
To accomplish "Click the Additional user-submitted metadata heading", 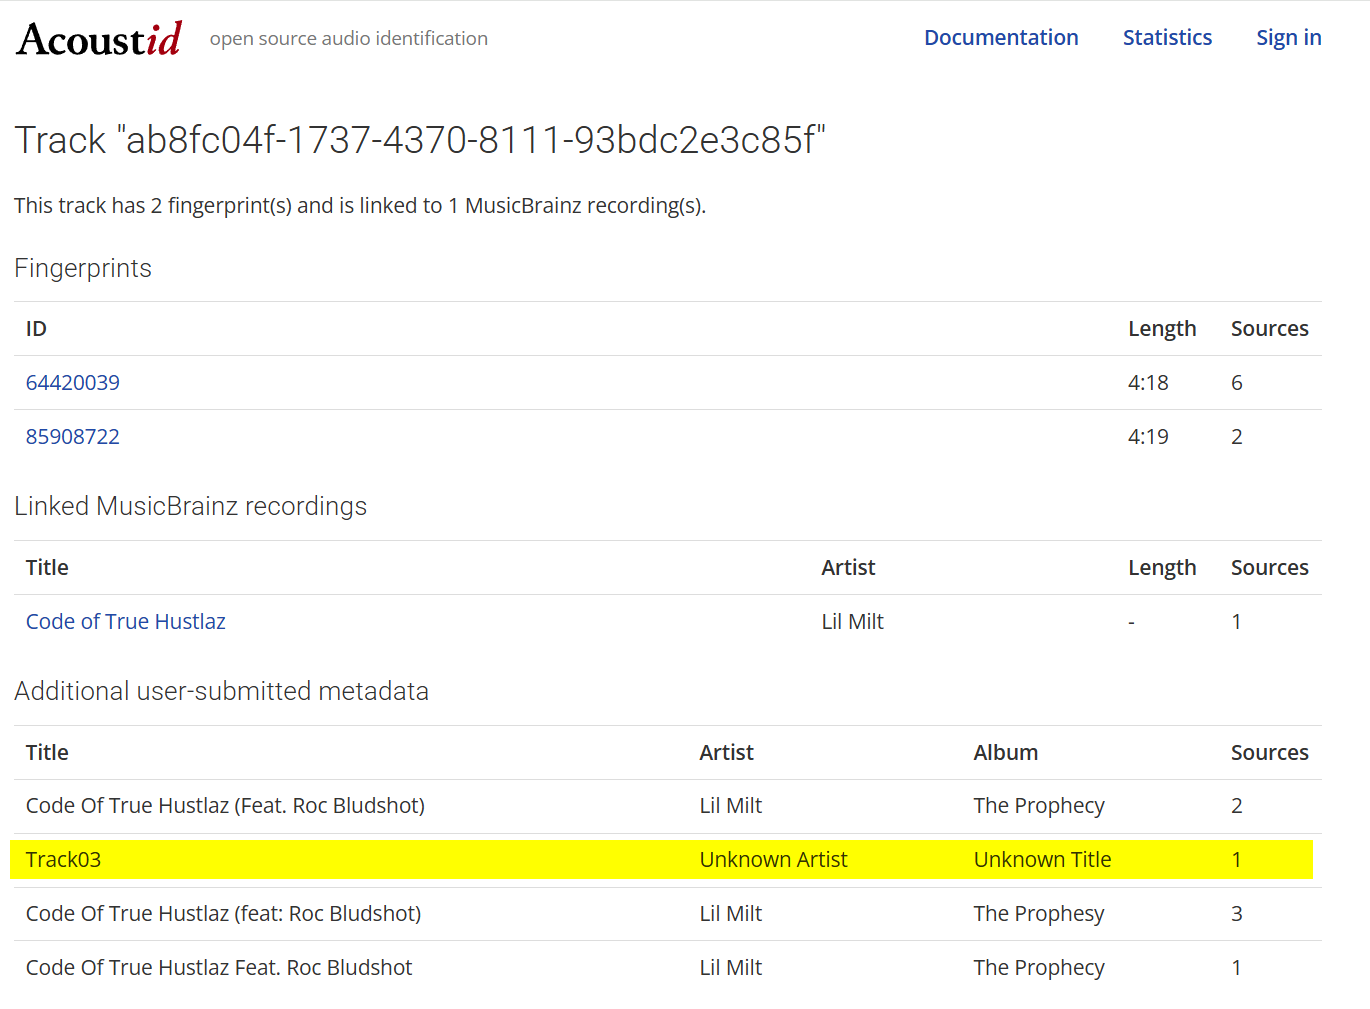I will (x=221, y=692).
